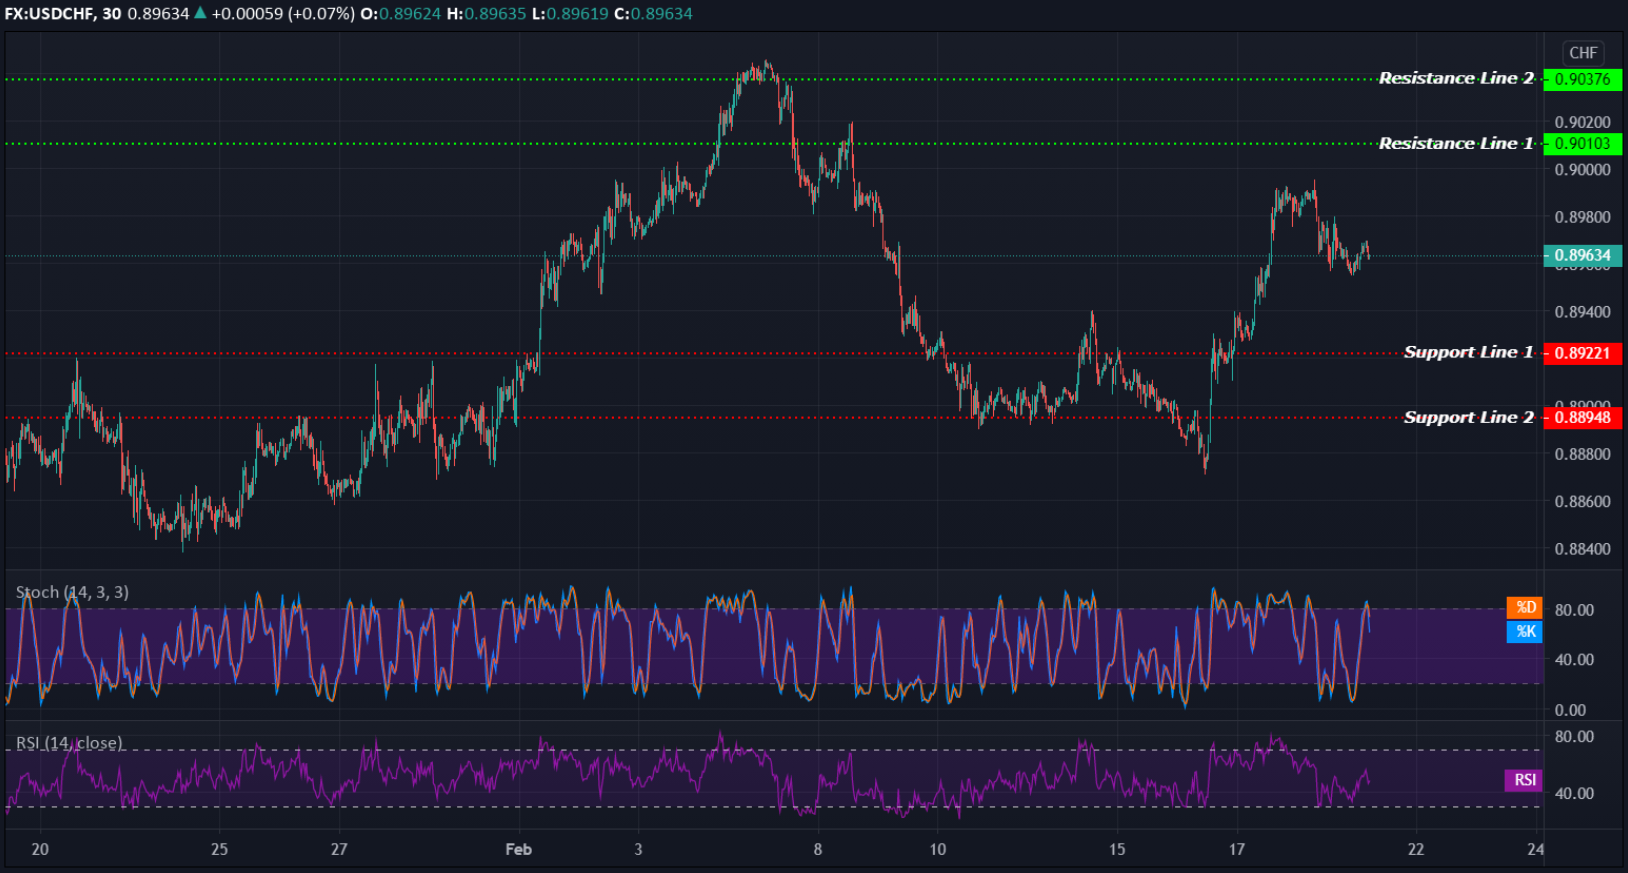Click the 80.00 level on RSI axis
The height and width of the screenshot is (873, 1628).
point(1574,737)
